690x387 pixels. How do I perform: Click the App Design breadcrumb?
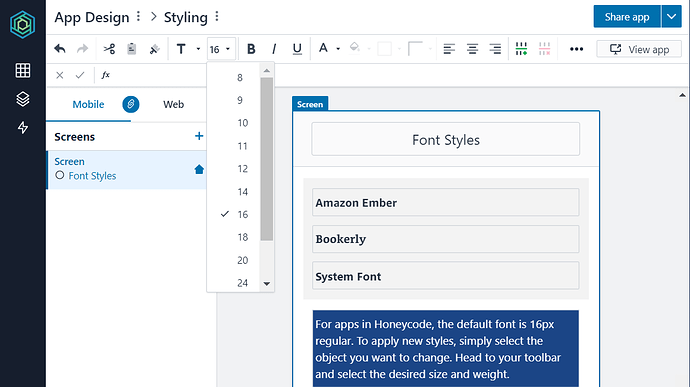(92, 17)
